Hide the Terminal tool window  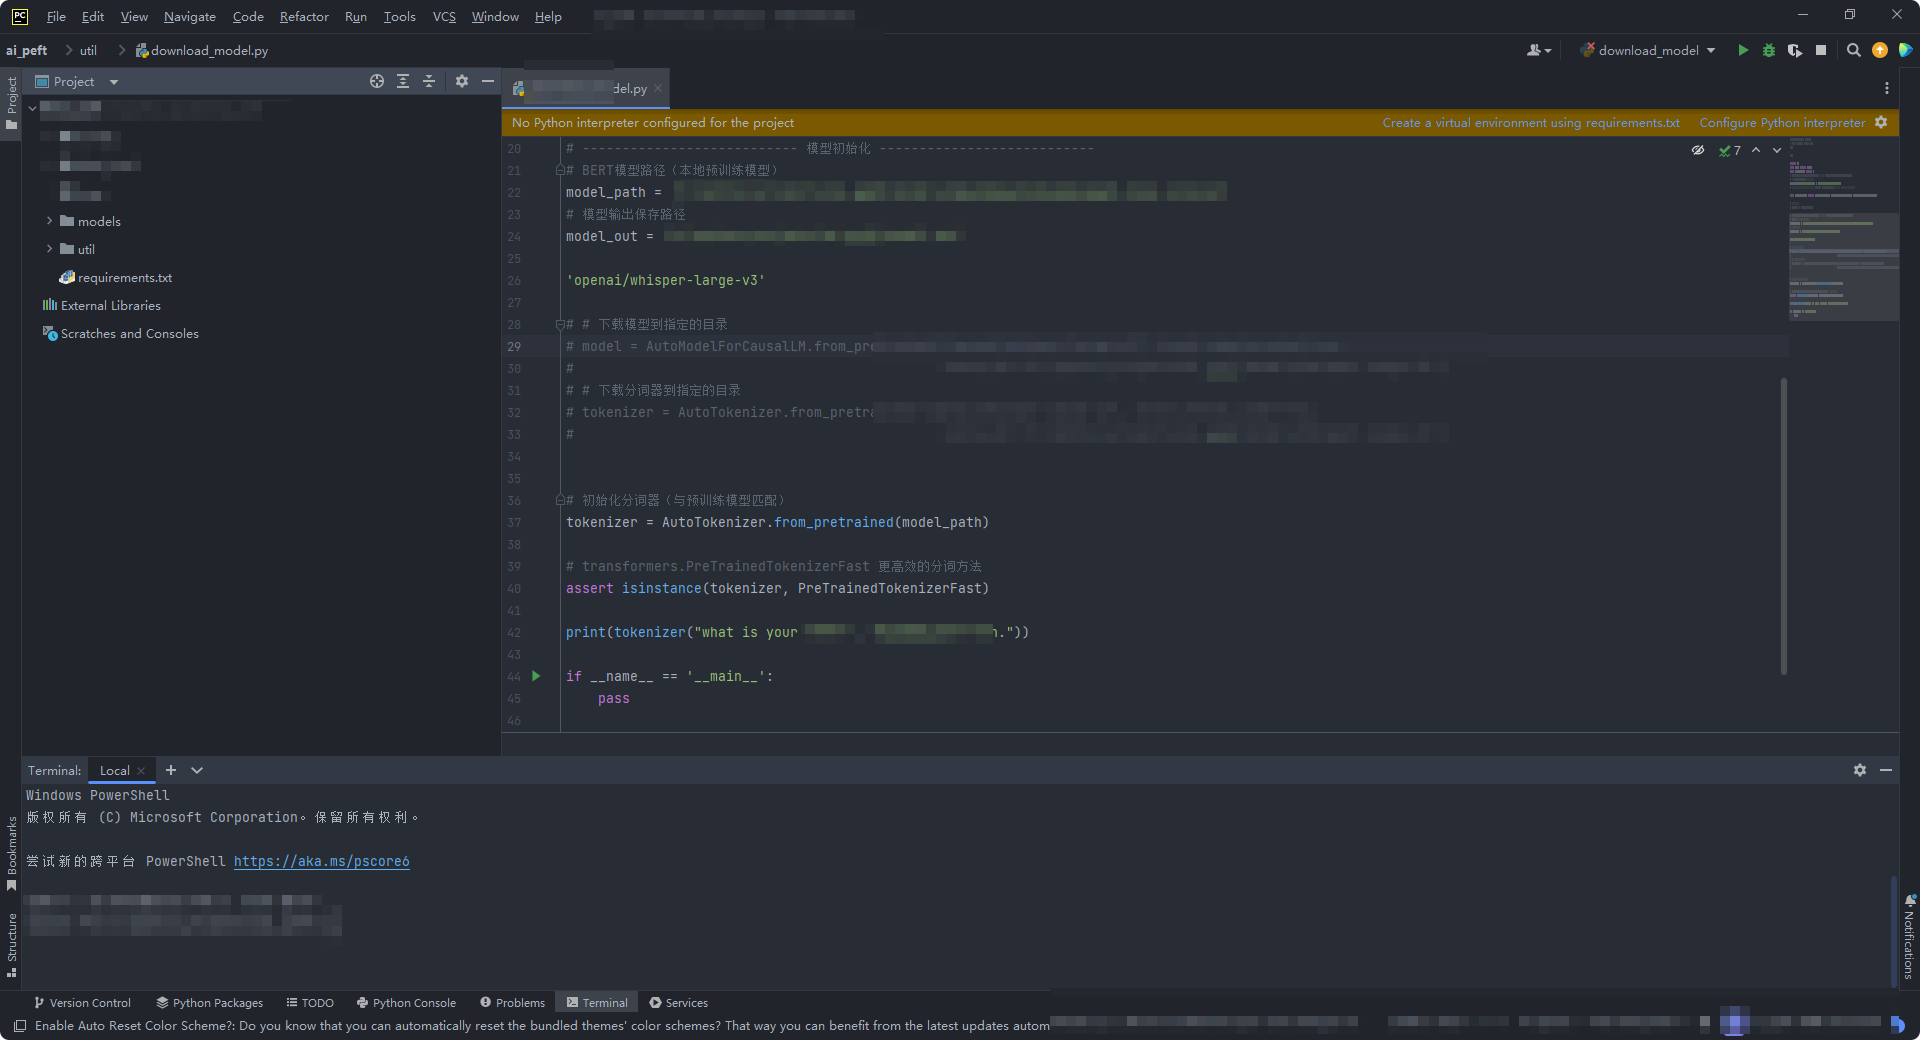pos(1886,770)
